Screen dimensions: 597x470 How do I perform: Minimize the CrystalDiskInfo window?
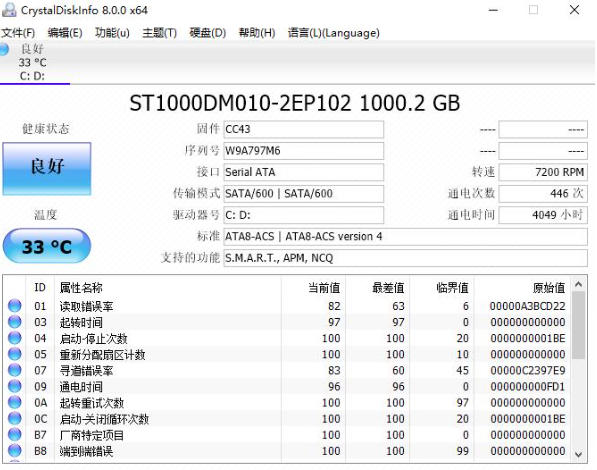[493, 10]
